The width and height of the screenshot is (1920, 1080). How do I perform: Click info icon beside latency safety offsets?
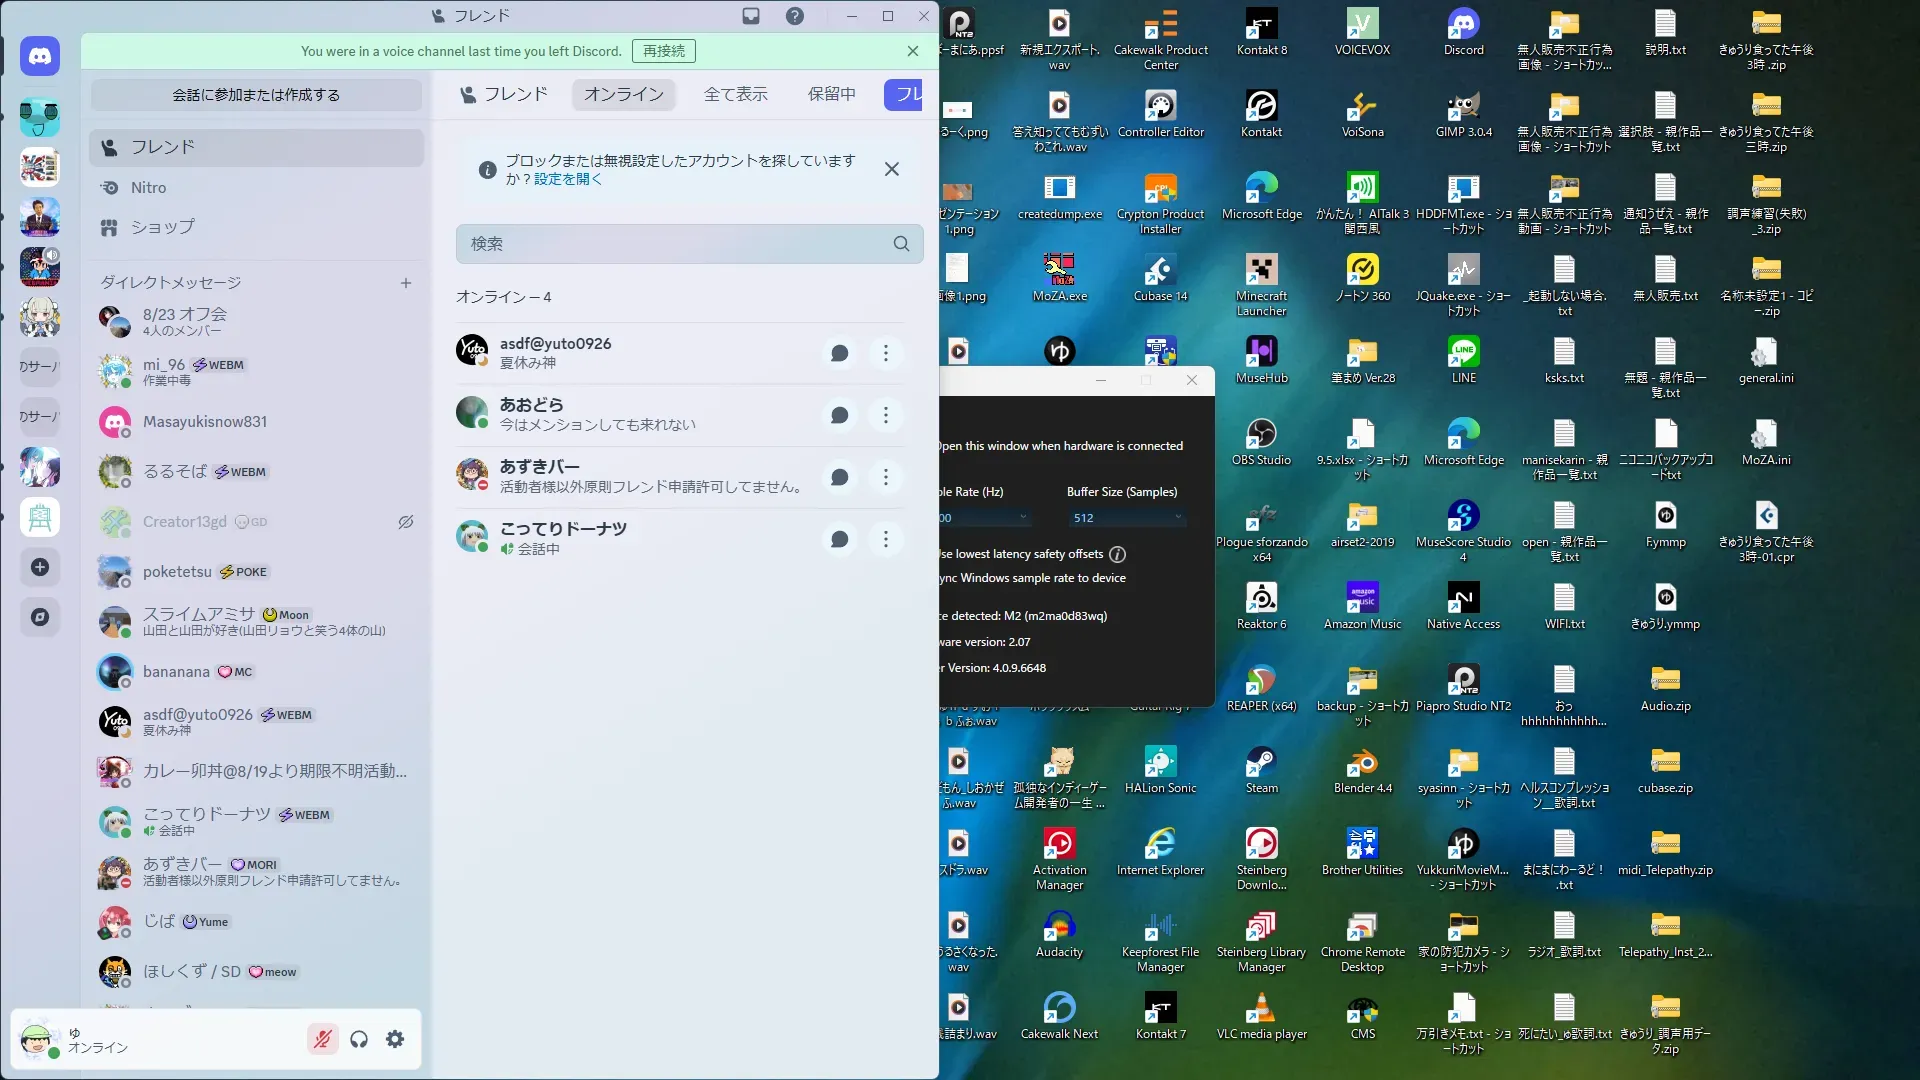[x=1118, y=554]
